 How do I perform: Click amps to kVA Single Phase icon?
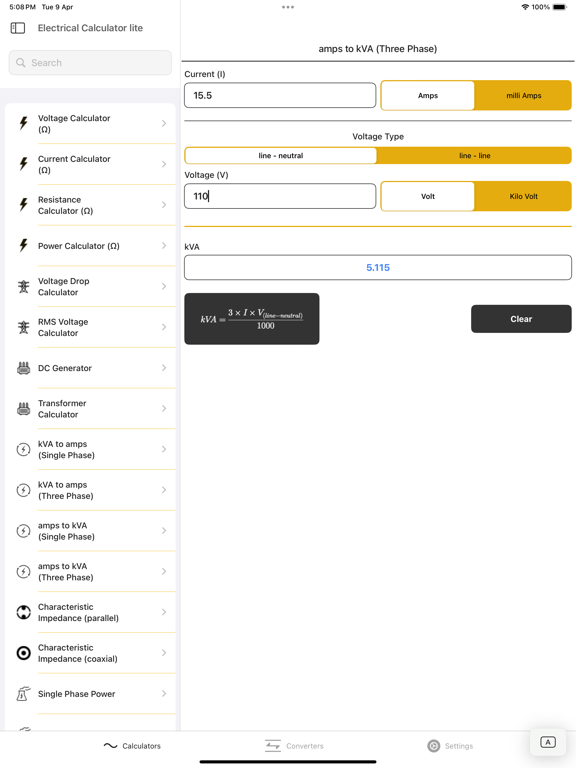(x=23, y=530)
